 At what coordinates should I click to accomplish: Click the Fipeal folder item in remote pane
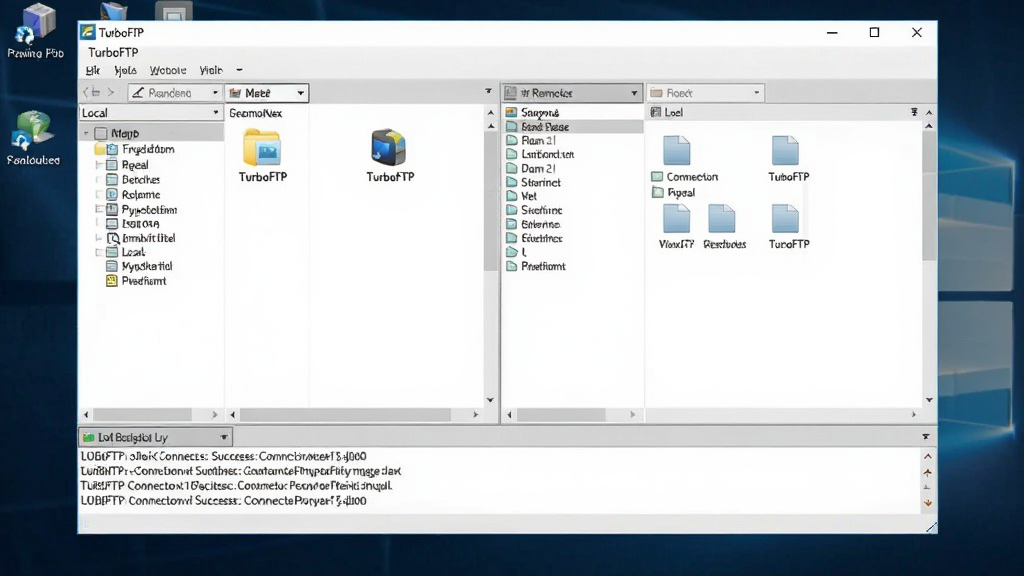click(673, 193)
